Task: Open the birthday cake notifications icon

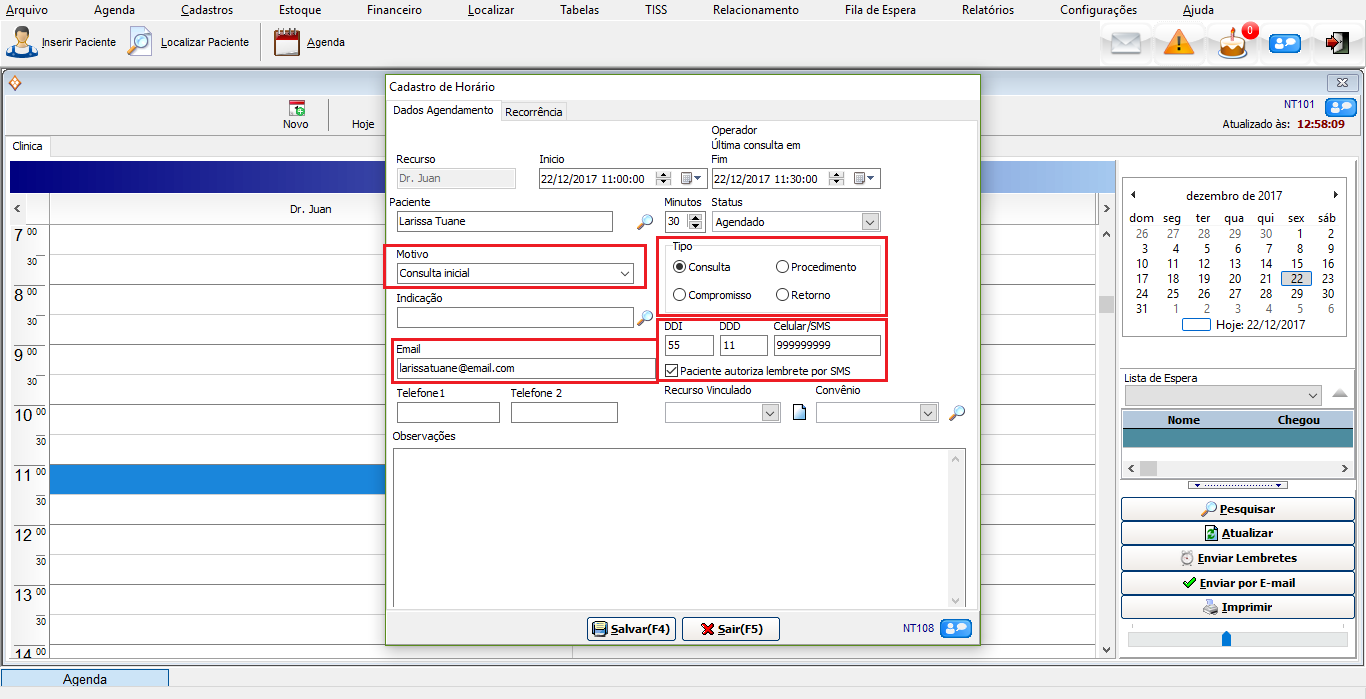Action: point(1233,43)
